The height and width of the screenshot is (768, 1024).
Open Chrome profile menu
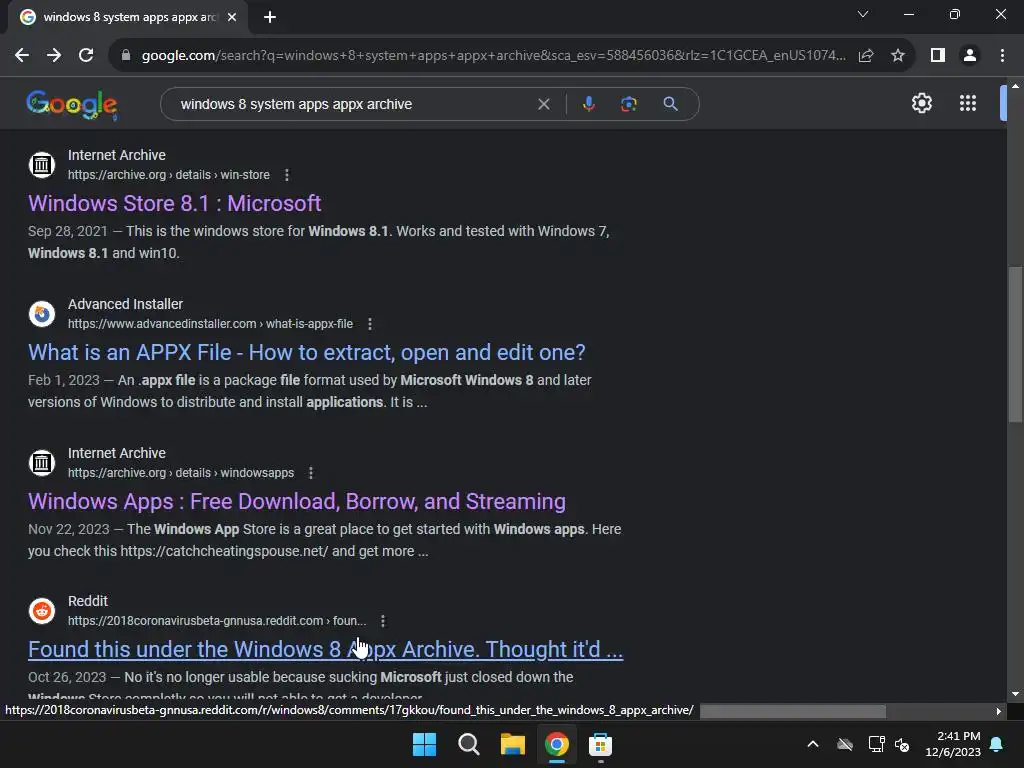pyautogui.click(x=970, y=56)
